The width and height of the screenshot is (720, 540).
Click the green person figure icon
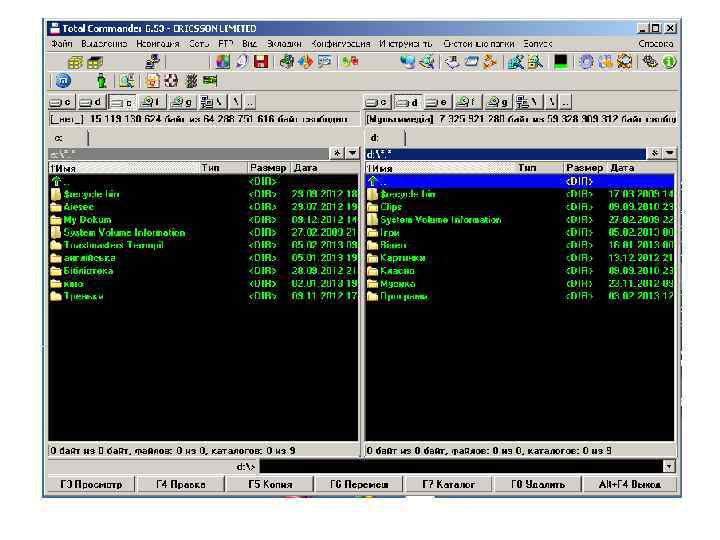[x=101, y=81]
